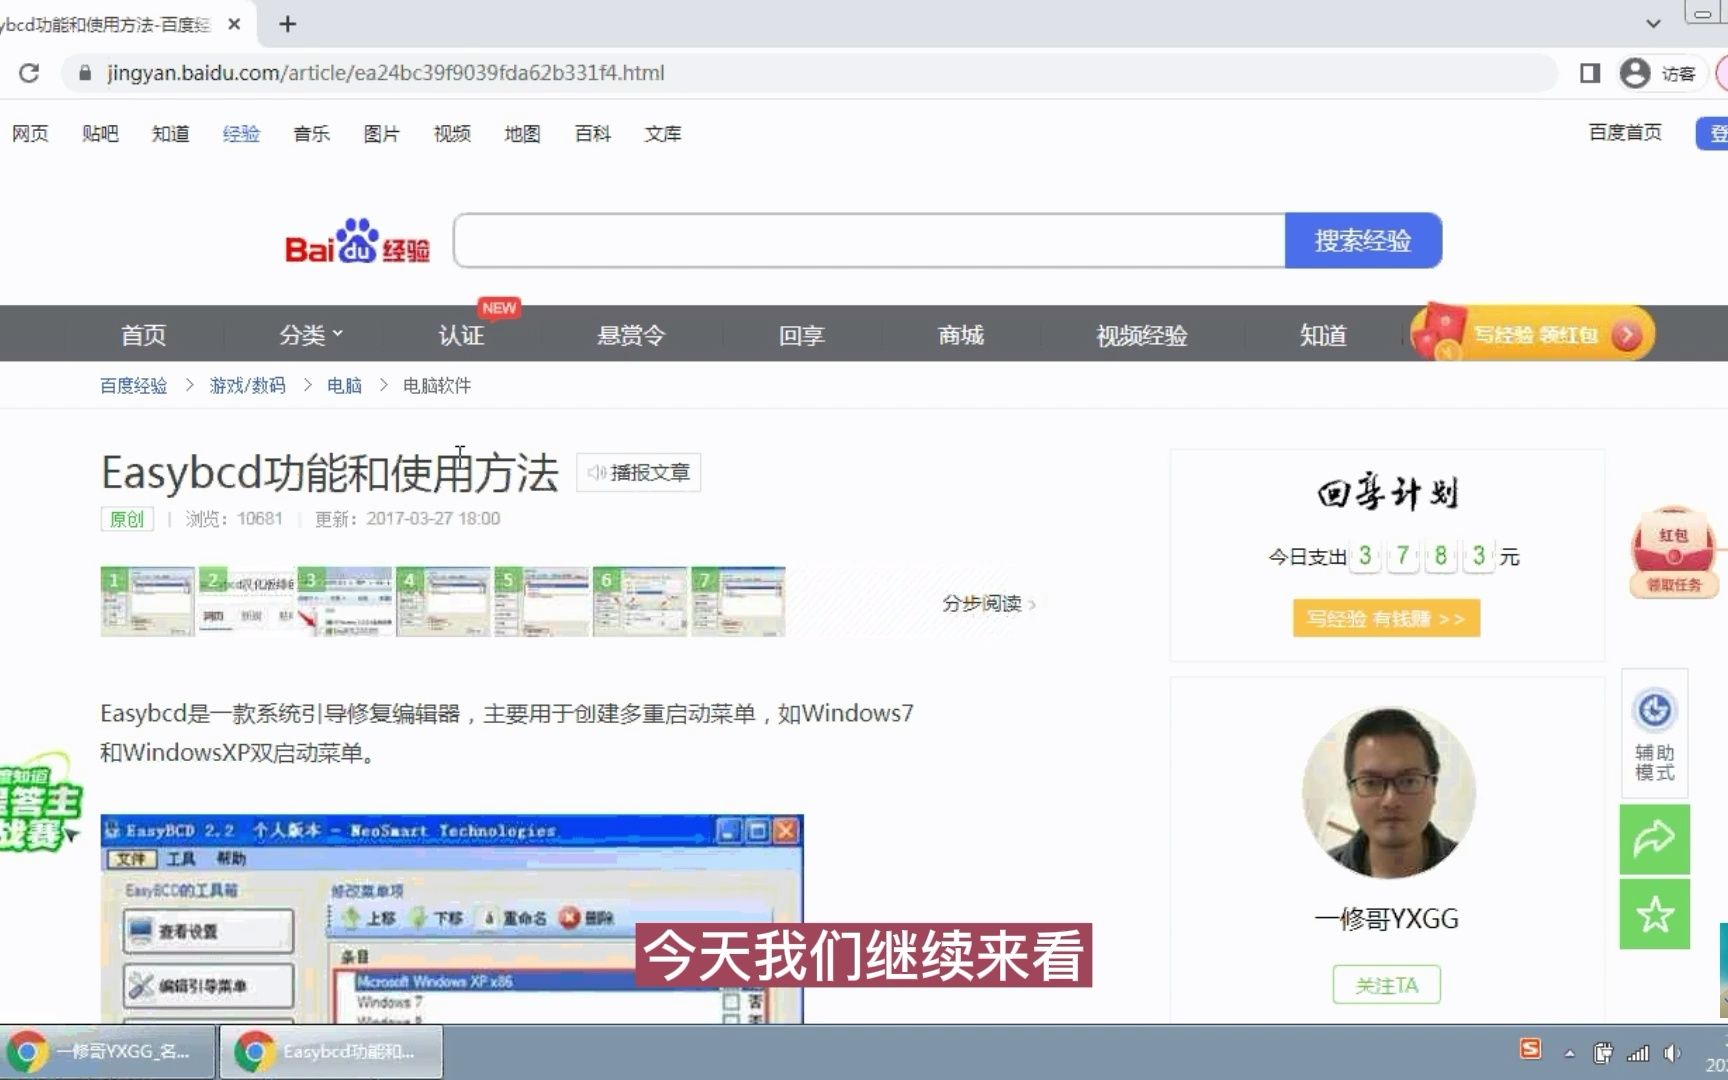Open the 图片 link in top nav
Viewport: 1728px width, 1080px height.
381,133
